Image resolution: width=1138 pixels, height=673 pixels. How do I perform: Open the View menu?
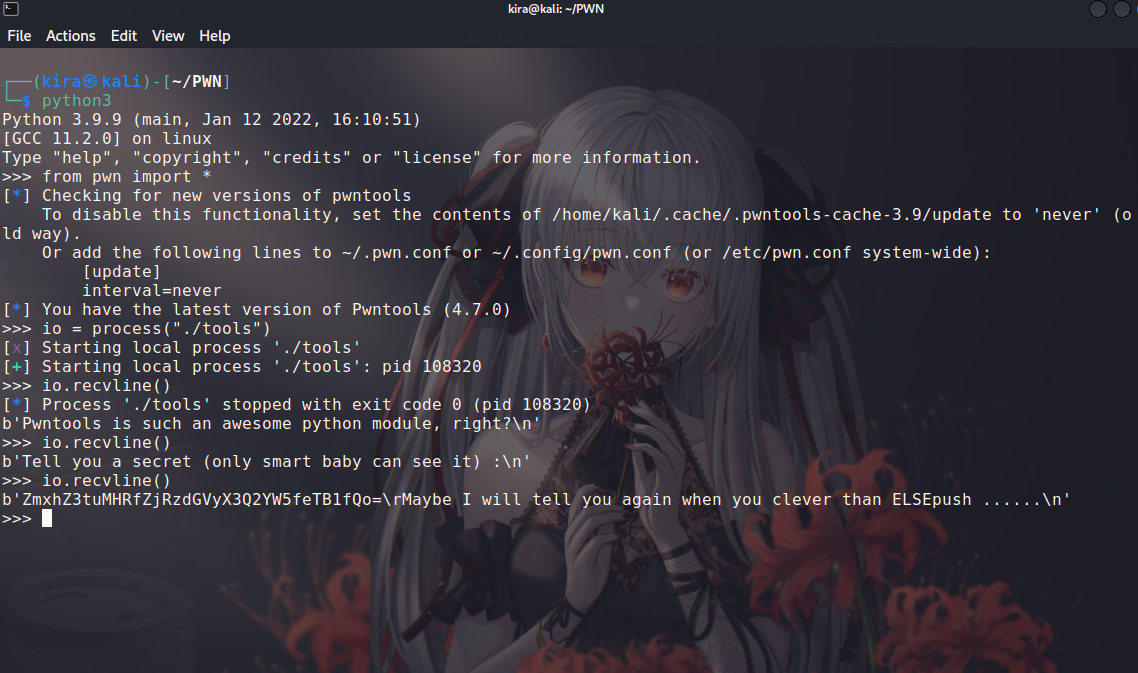click(168, 36)
